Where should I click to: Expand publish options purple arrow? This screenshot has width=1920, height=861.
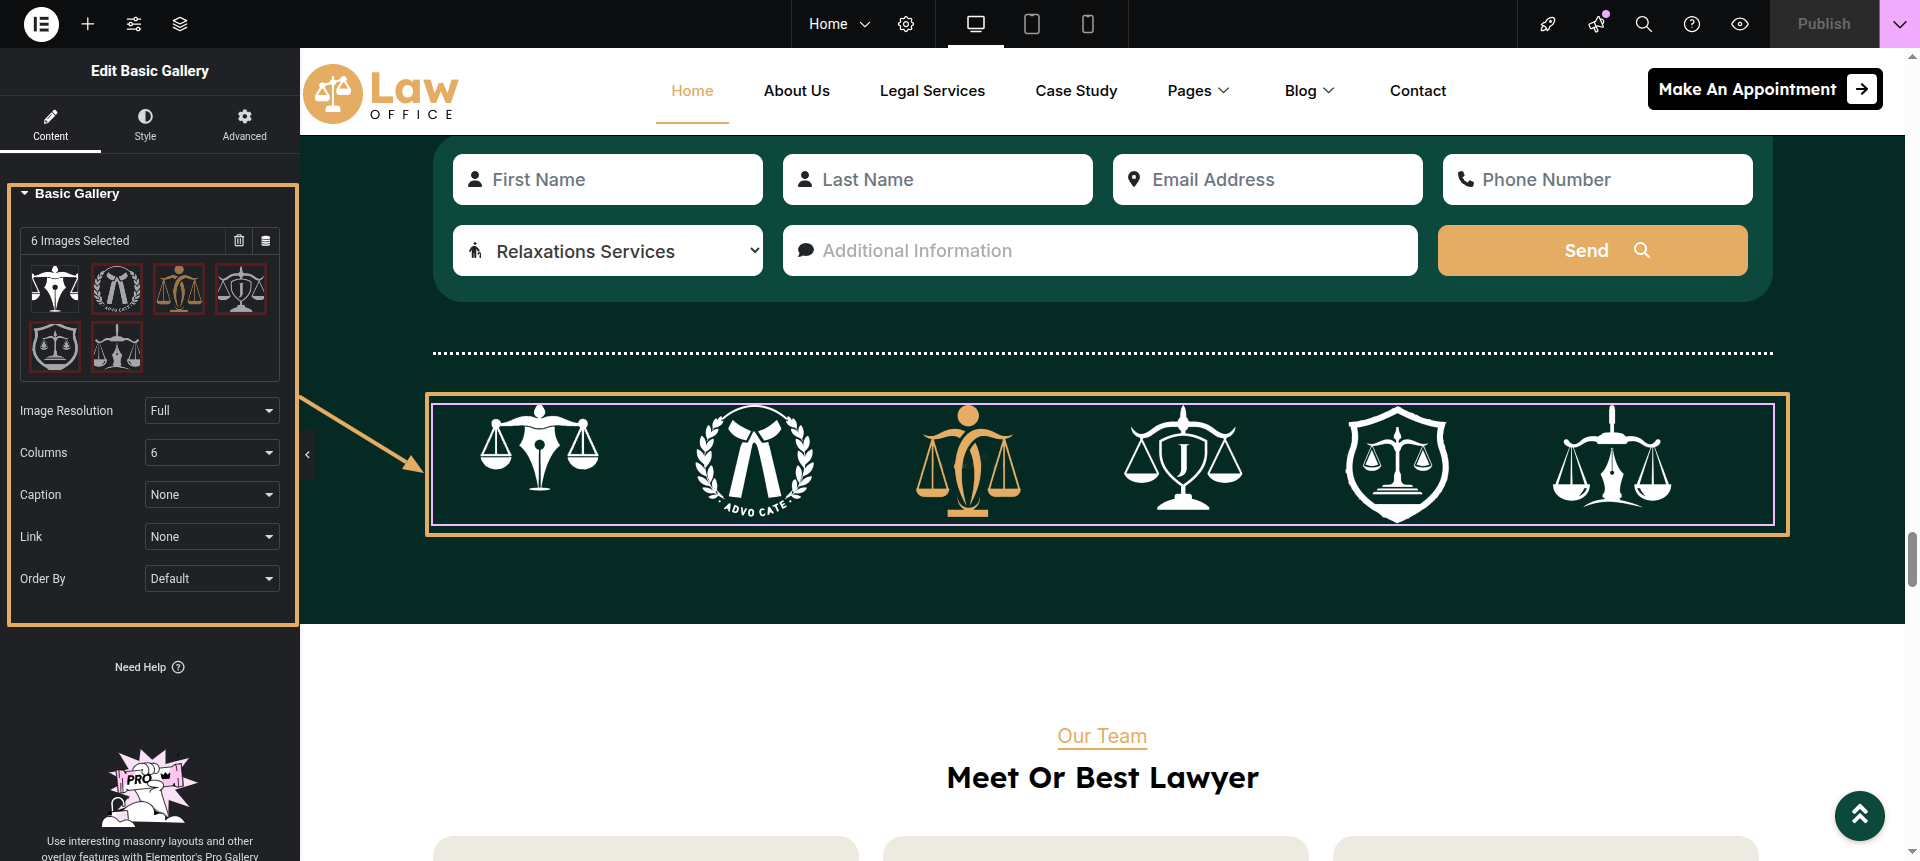coord(1899,24)
